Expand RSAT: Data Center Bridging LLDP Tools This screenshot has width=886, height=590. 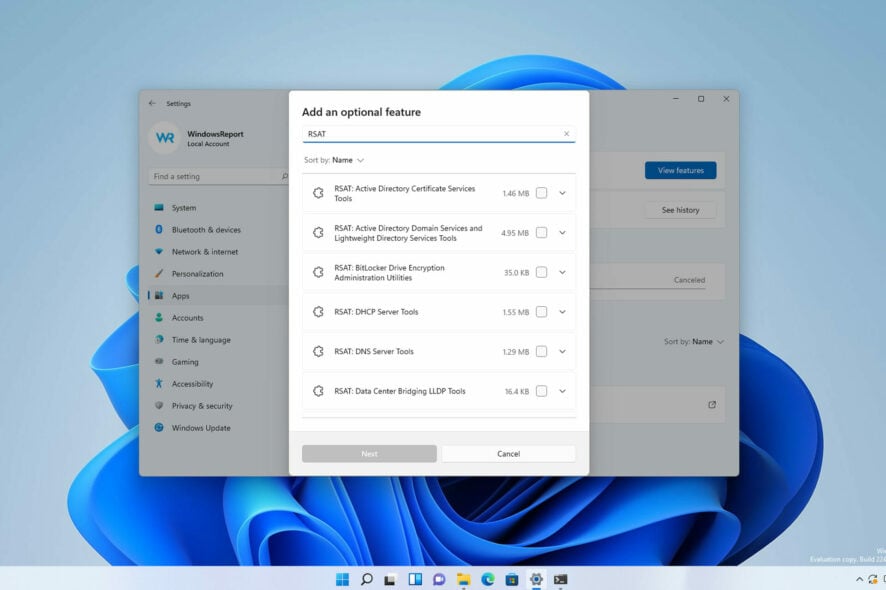pos(562,391)
